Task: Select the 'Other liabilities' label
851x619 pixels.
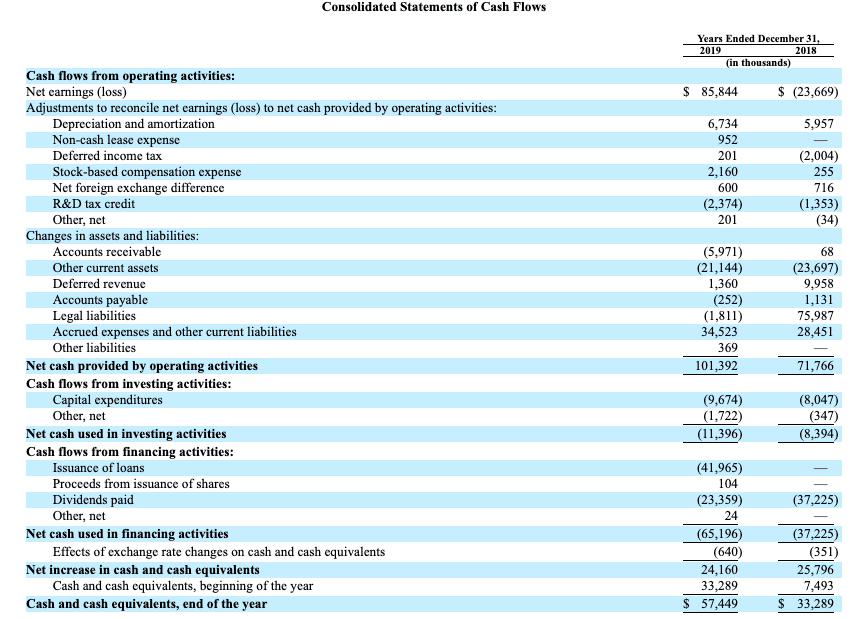Action: tap(94, 348)
